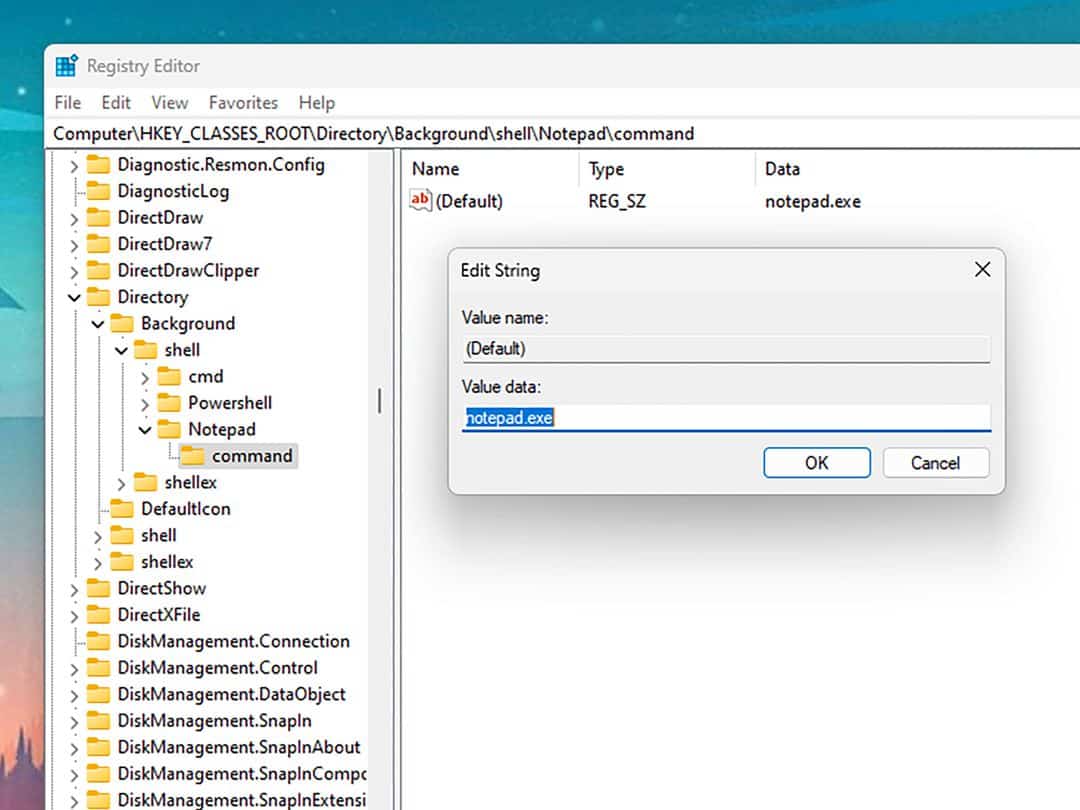
Task: Select the DiskManagement.DataObject folder icon
Action: (x=98, y=694)
